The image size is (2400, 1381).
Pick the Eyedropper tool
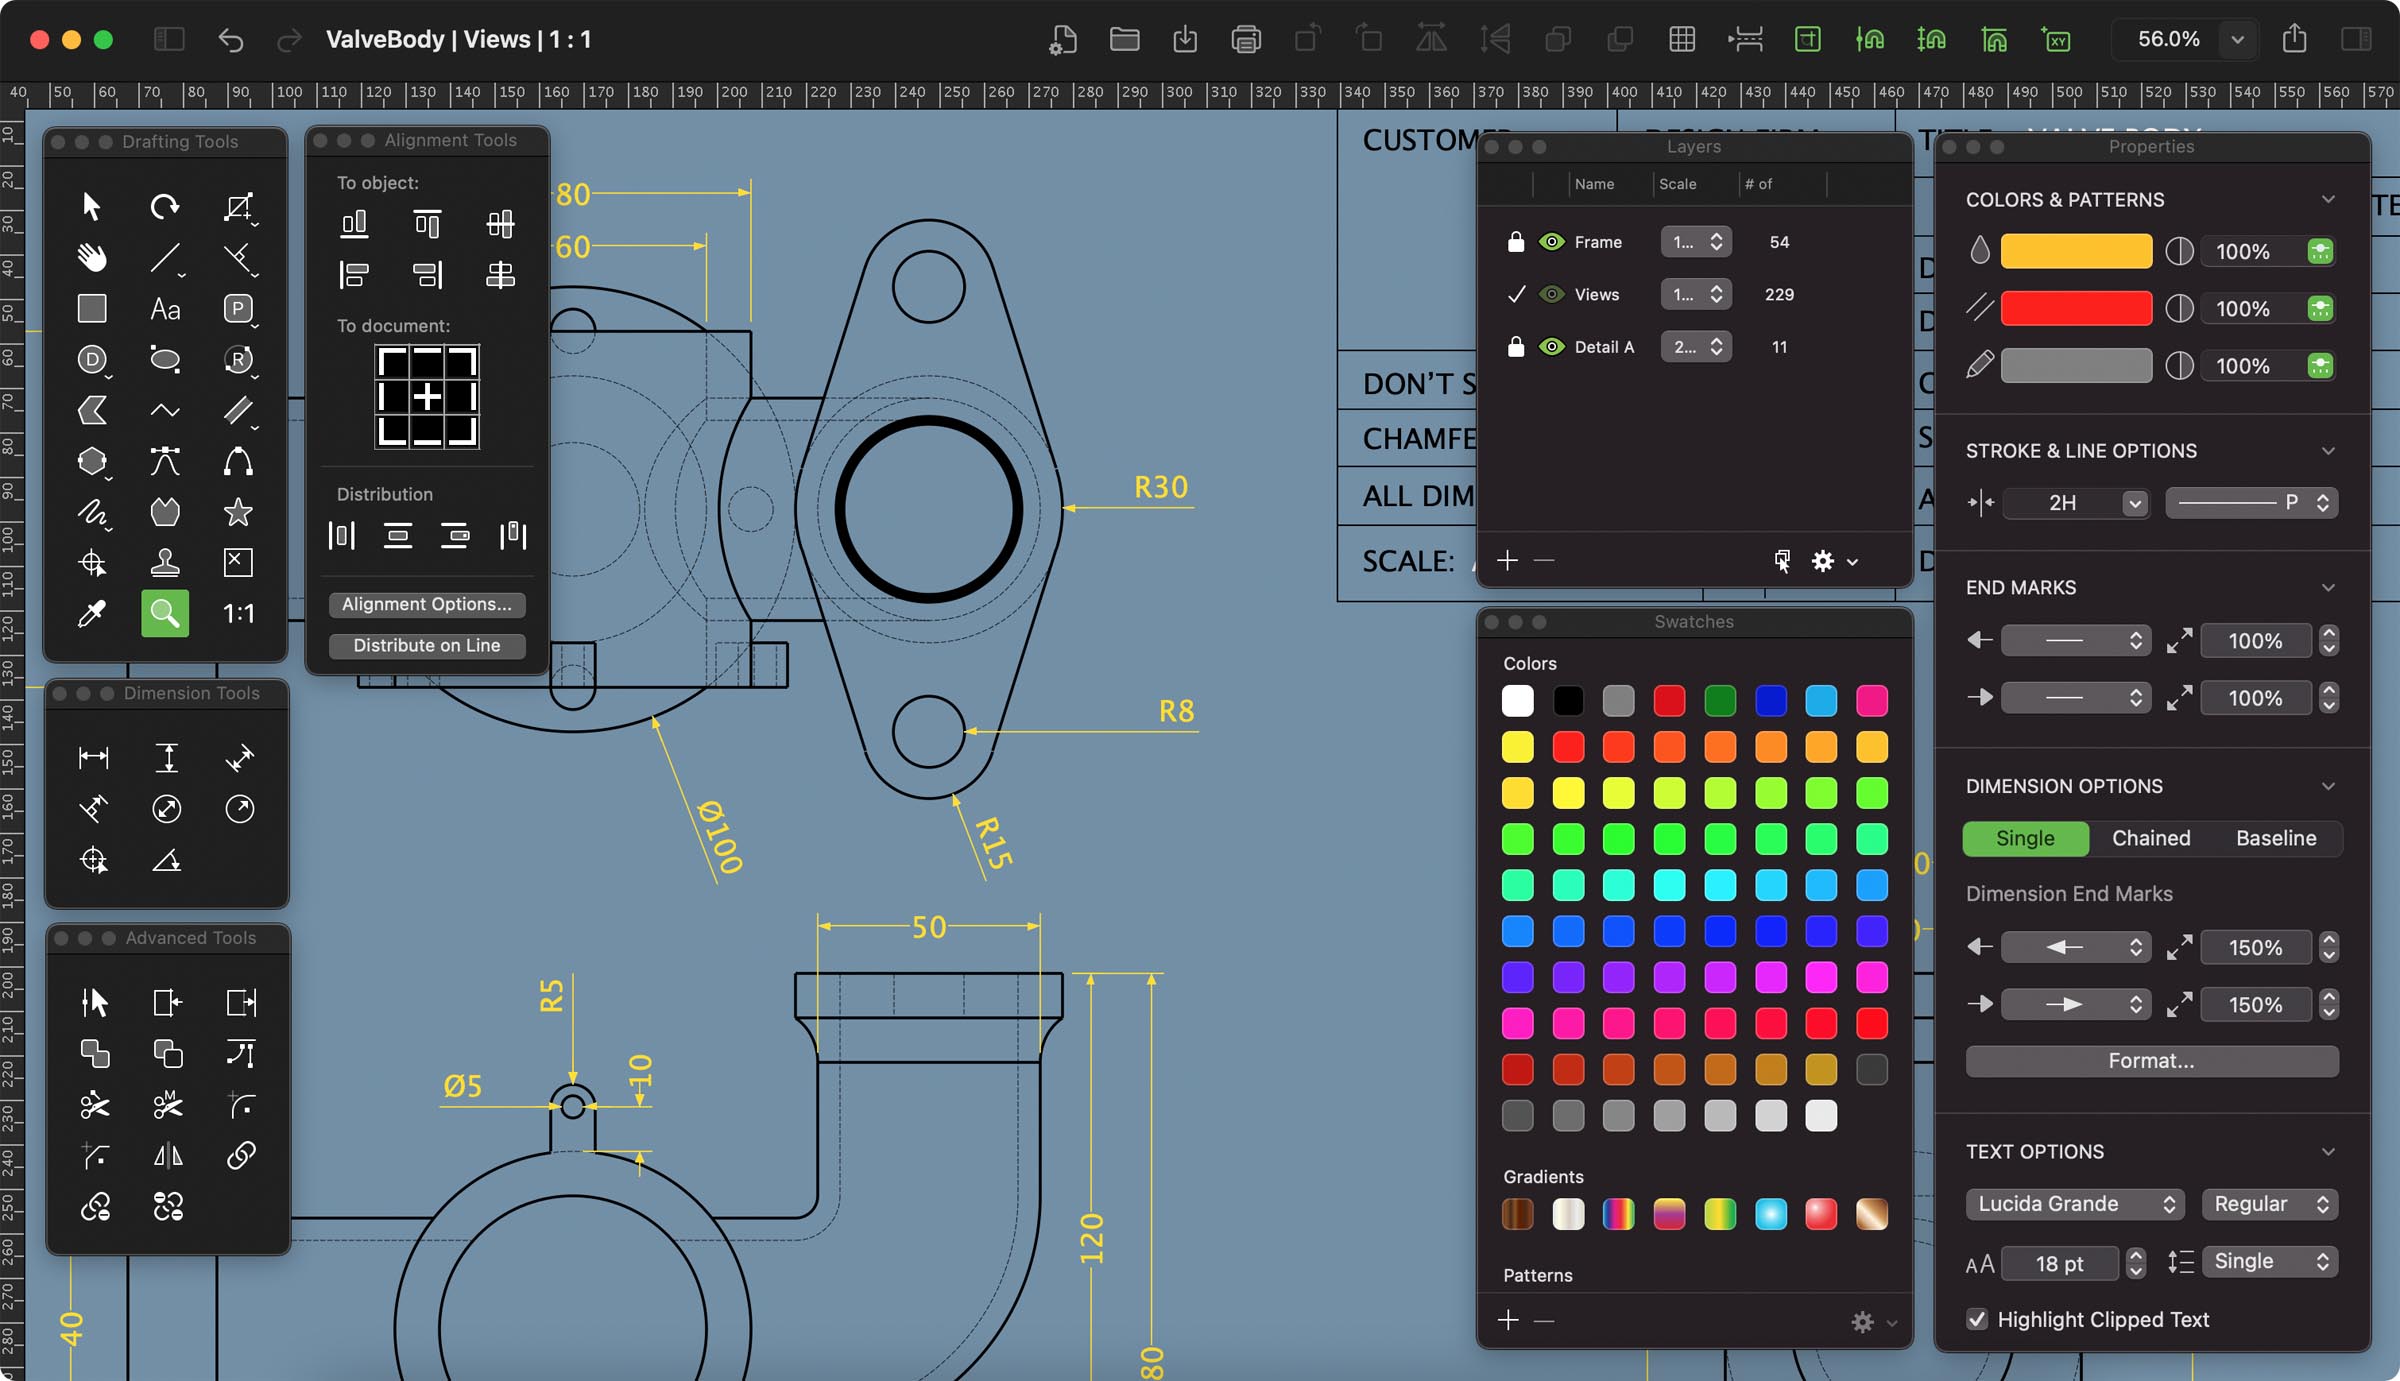coord(91,613)
